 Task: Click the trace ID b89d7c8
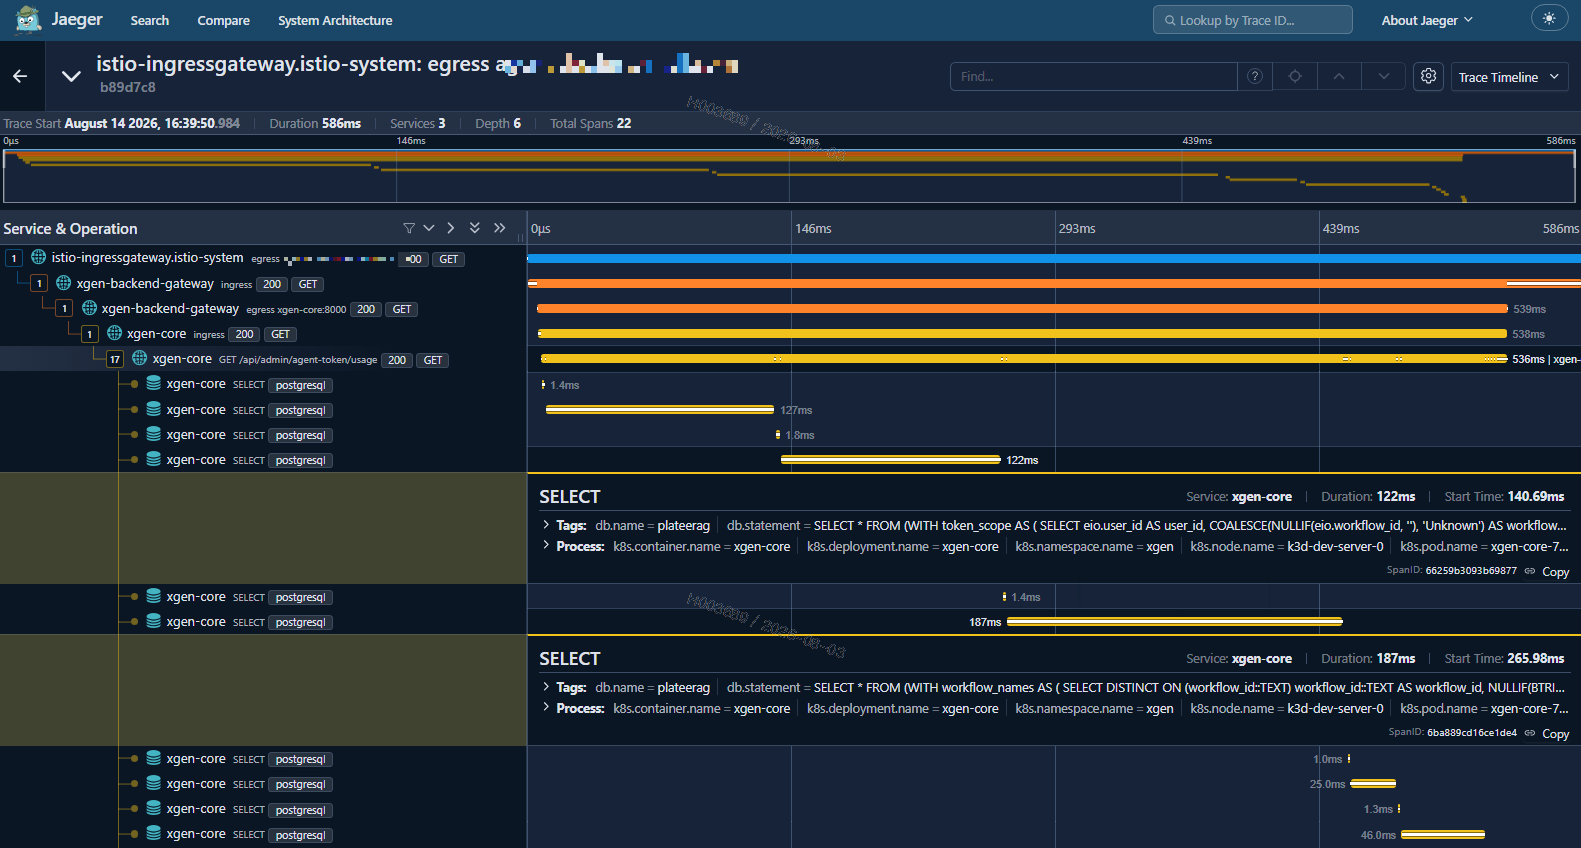(128, 87)
